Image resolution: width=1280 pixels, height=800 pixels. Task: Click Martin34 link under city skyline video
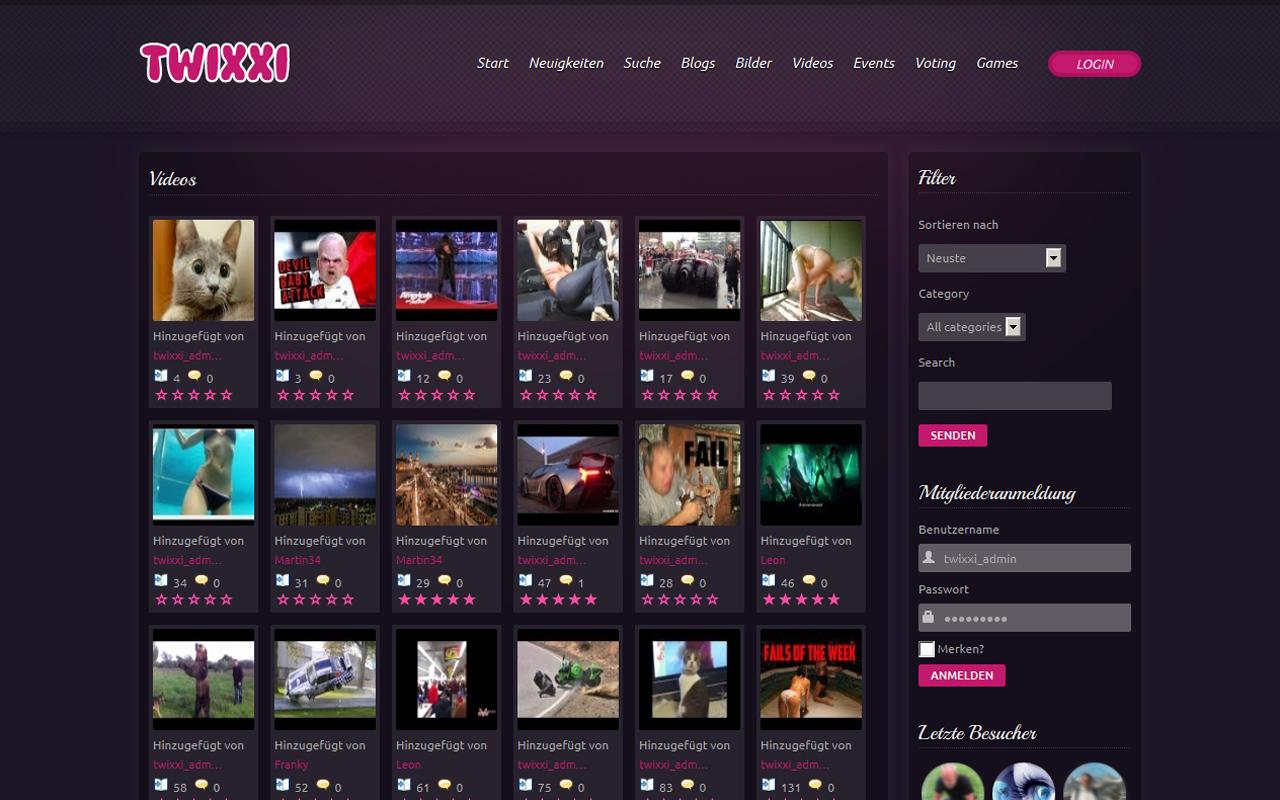419,560
